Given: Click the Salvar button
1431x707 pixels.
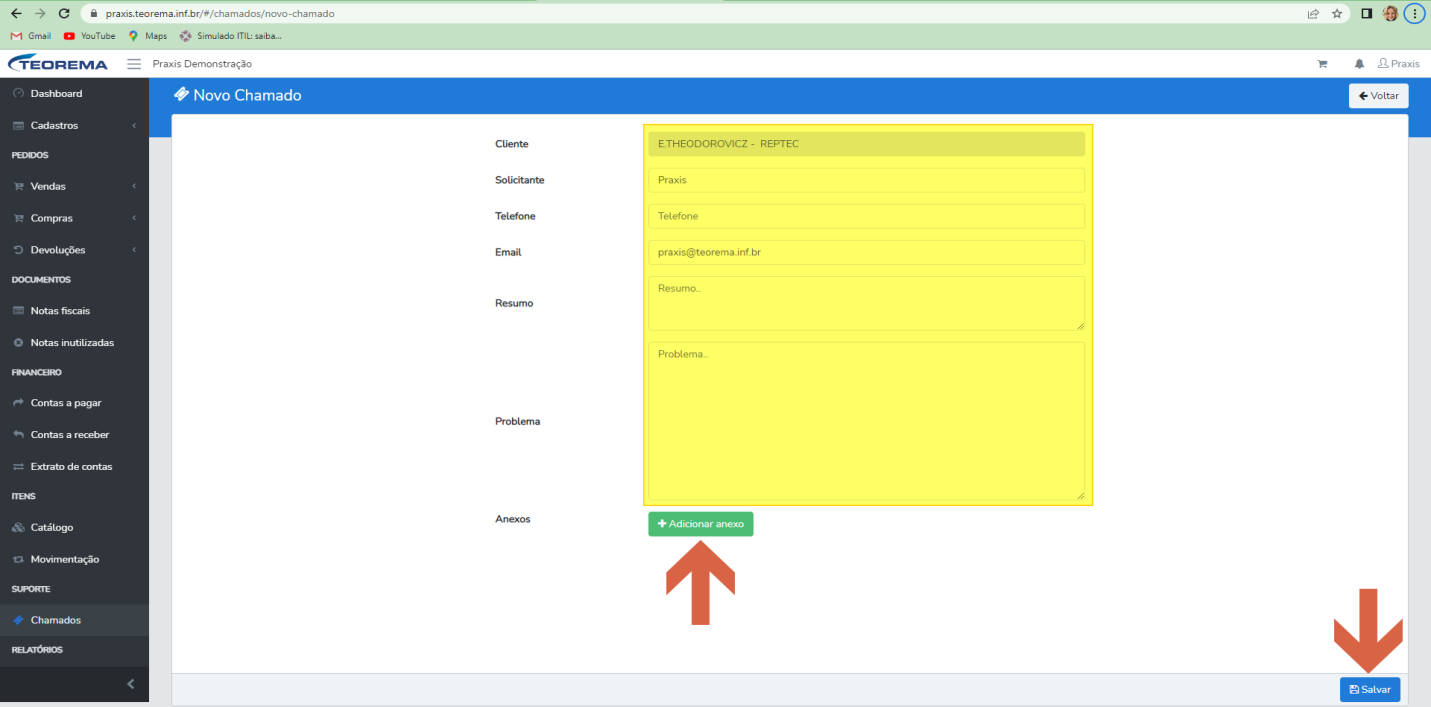Looking at the screenshot, I should point(1370,690).
